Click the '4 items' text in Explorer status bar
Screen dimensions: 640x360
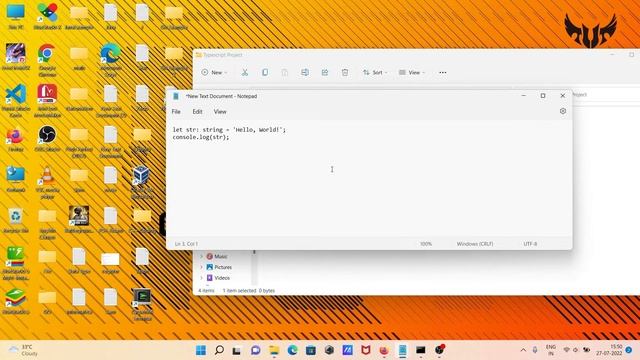206,291
